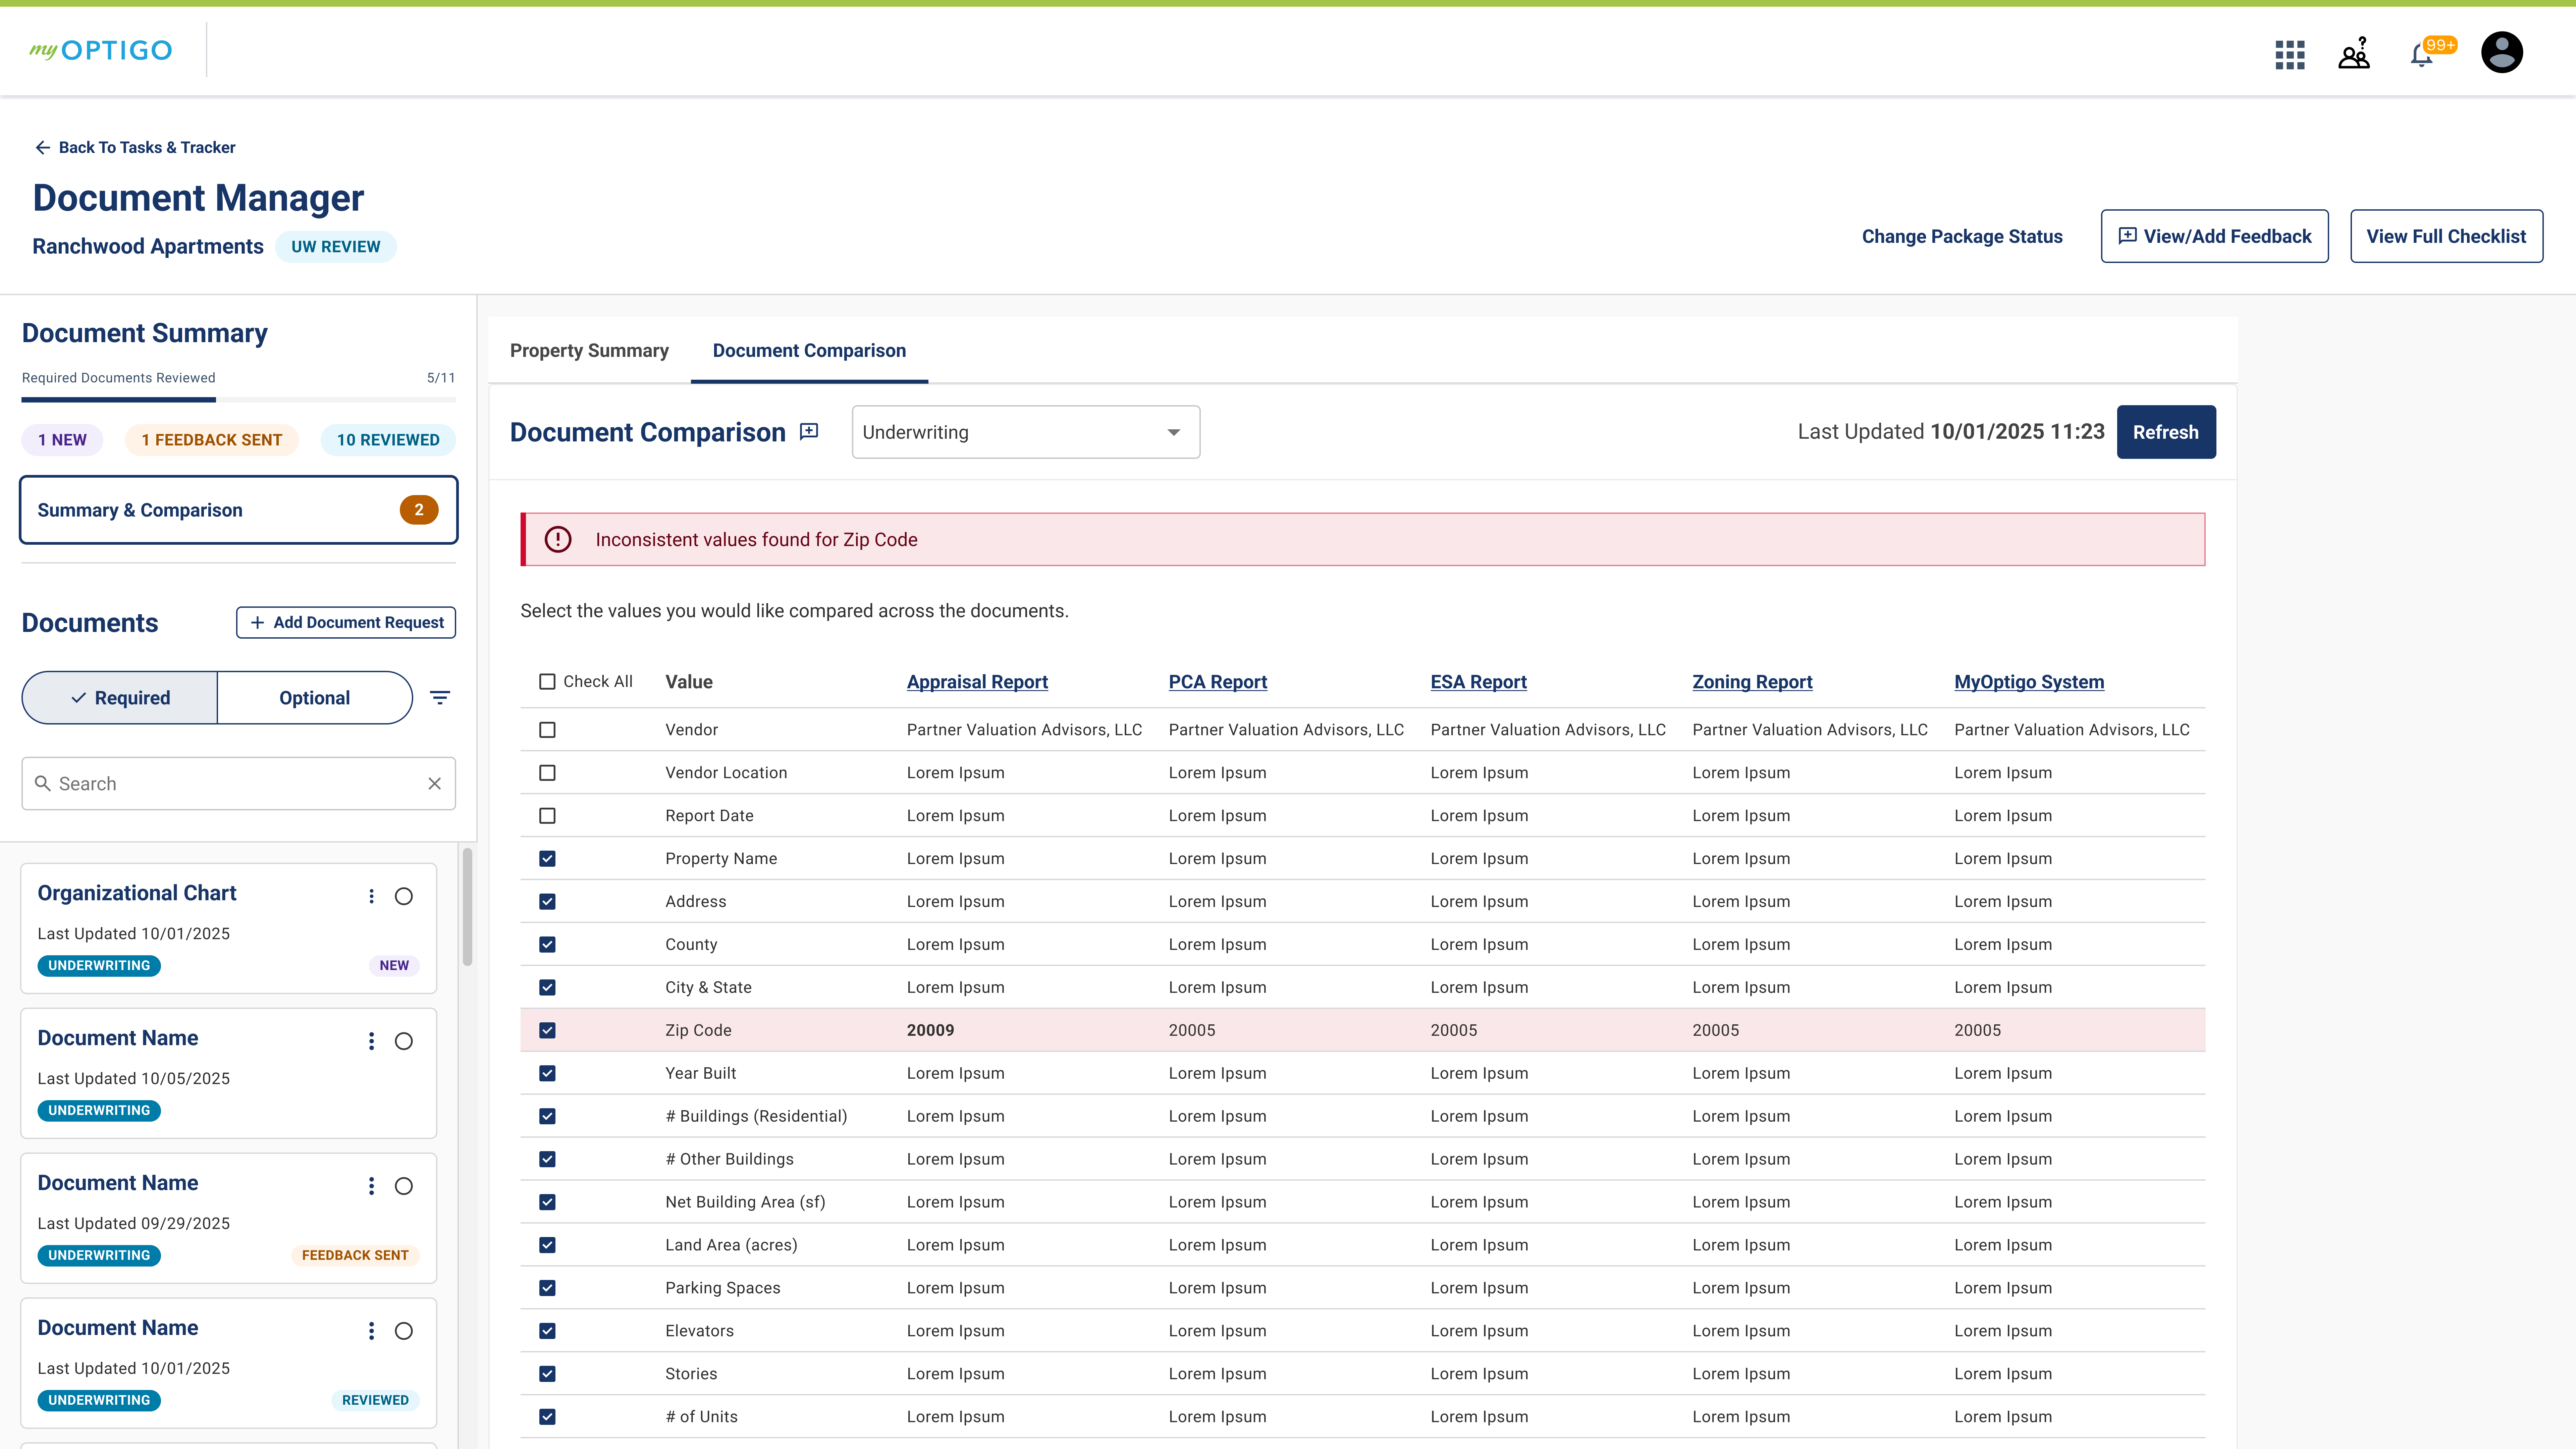
Task: Click the 1 NEW status chip
Action: click(x=62, y=440)
